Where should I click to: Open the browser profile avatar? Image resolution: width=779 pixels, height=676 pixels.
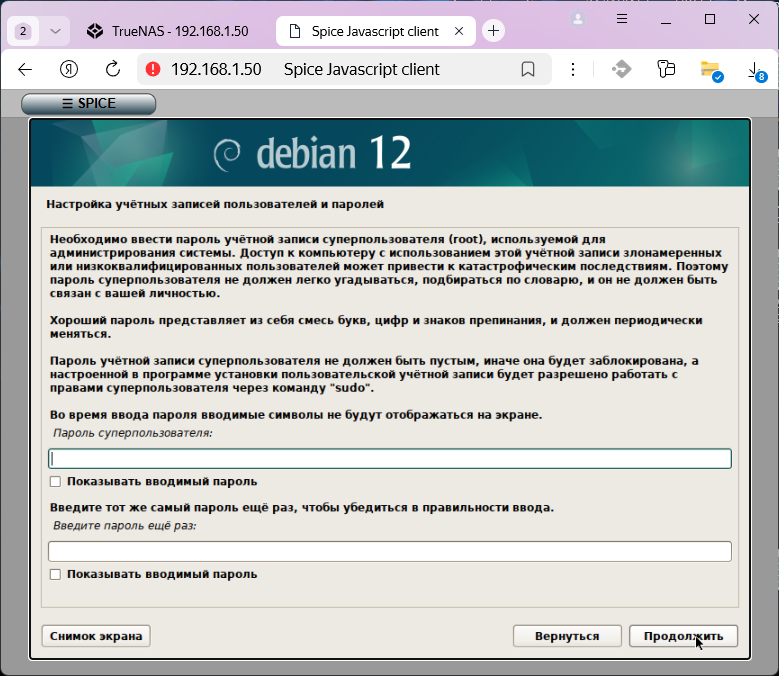[x=578, y=19]
